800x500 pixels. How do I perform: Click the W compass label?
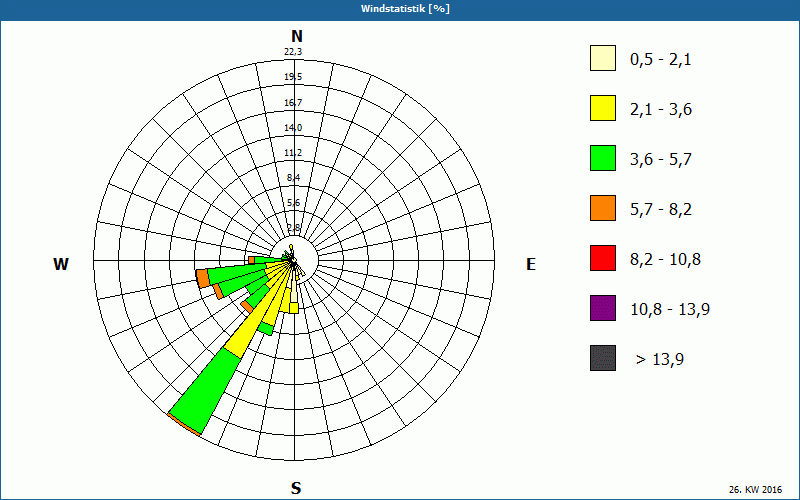pos(61,264)
